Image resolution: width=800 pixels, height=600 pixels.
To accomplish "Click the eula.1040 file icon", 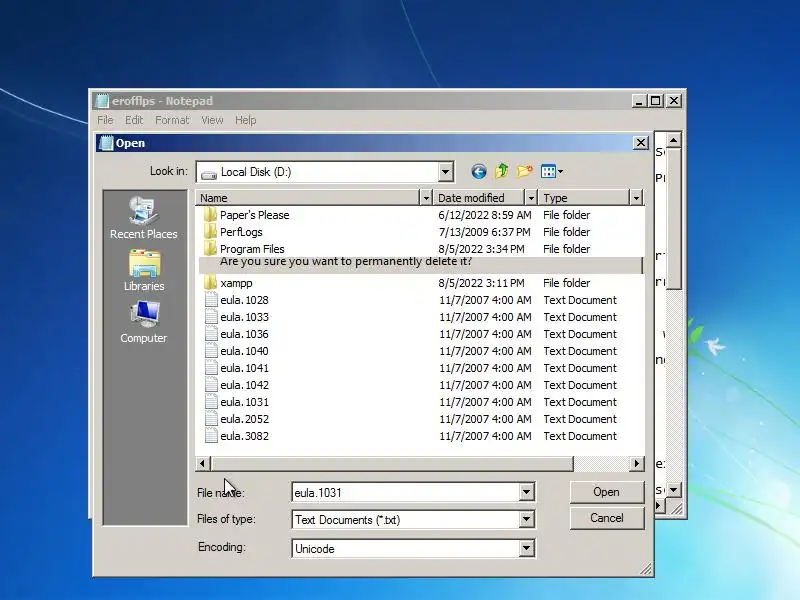I will pyautogui.click(x=211, y=351).
